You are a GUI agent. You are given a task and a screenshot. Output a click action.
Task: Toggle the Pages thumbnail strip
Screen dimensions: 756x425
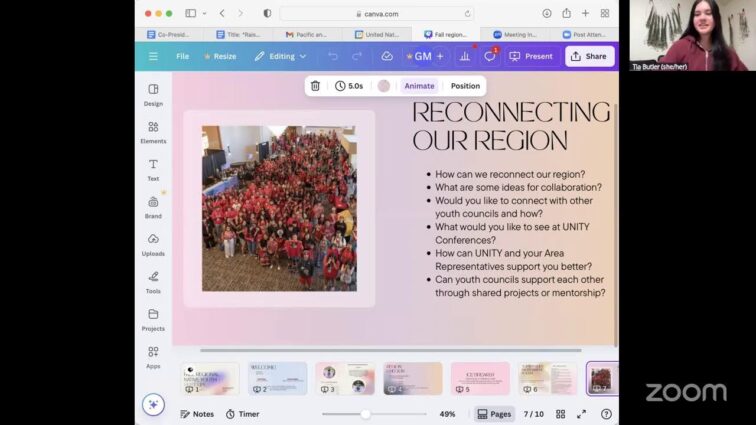(494, 414)
